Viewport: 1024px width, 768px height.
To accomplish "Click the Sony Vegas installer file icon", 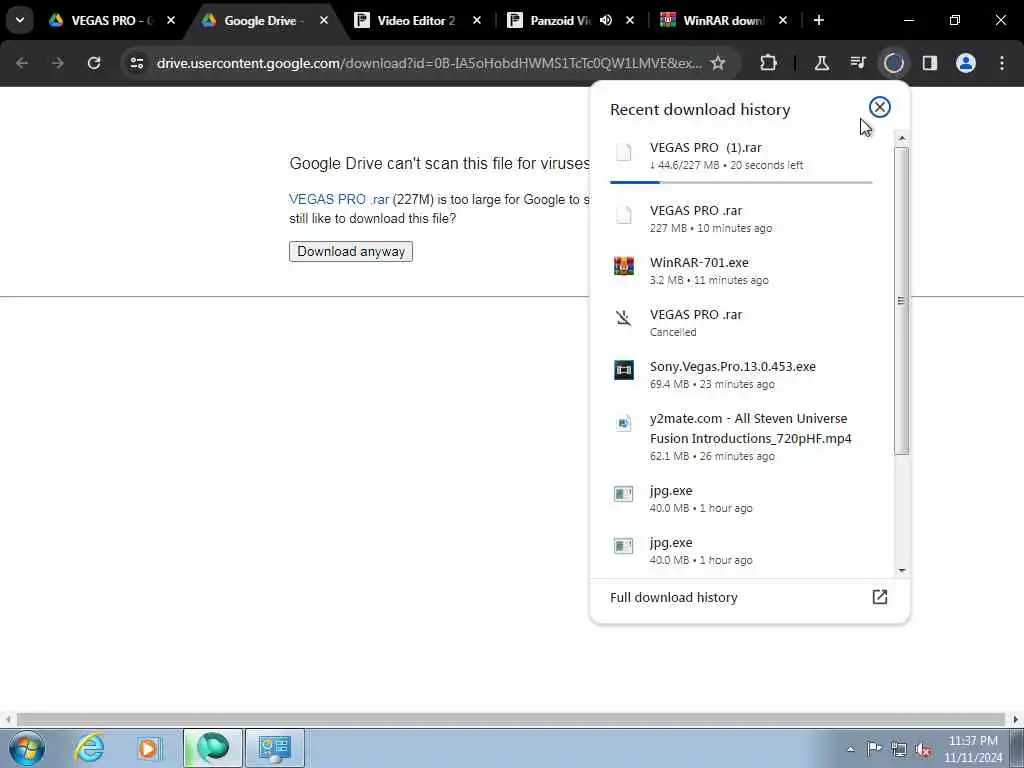I will [624, 370].
